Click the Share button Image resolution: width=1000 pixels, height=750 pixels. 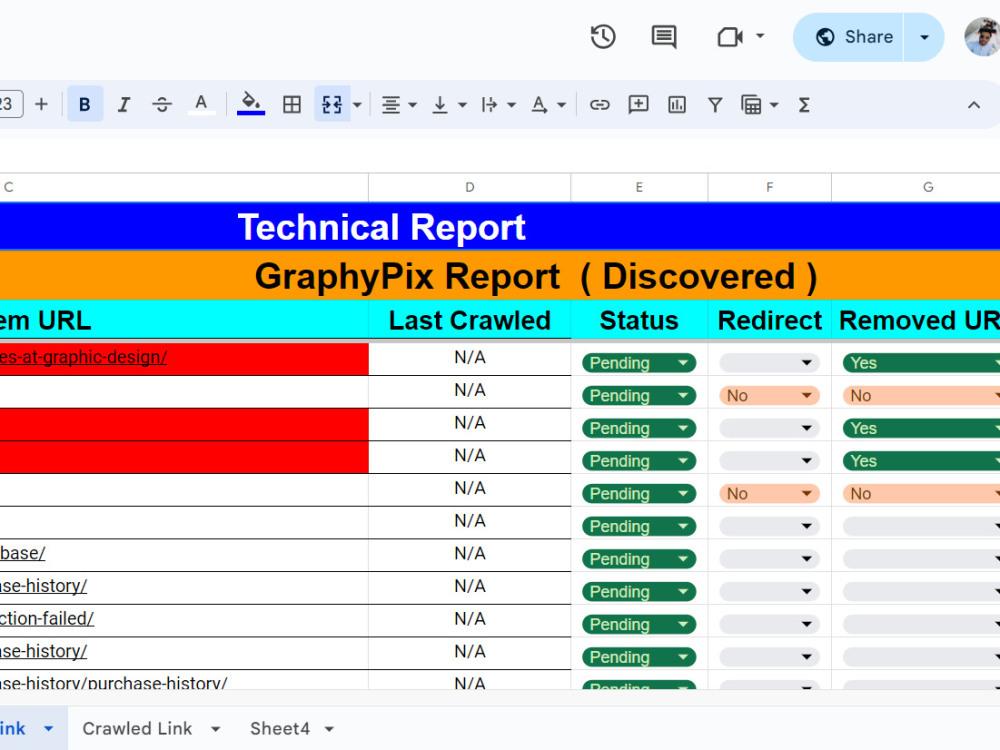tap(848, 37)
